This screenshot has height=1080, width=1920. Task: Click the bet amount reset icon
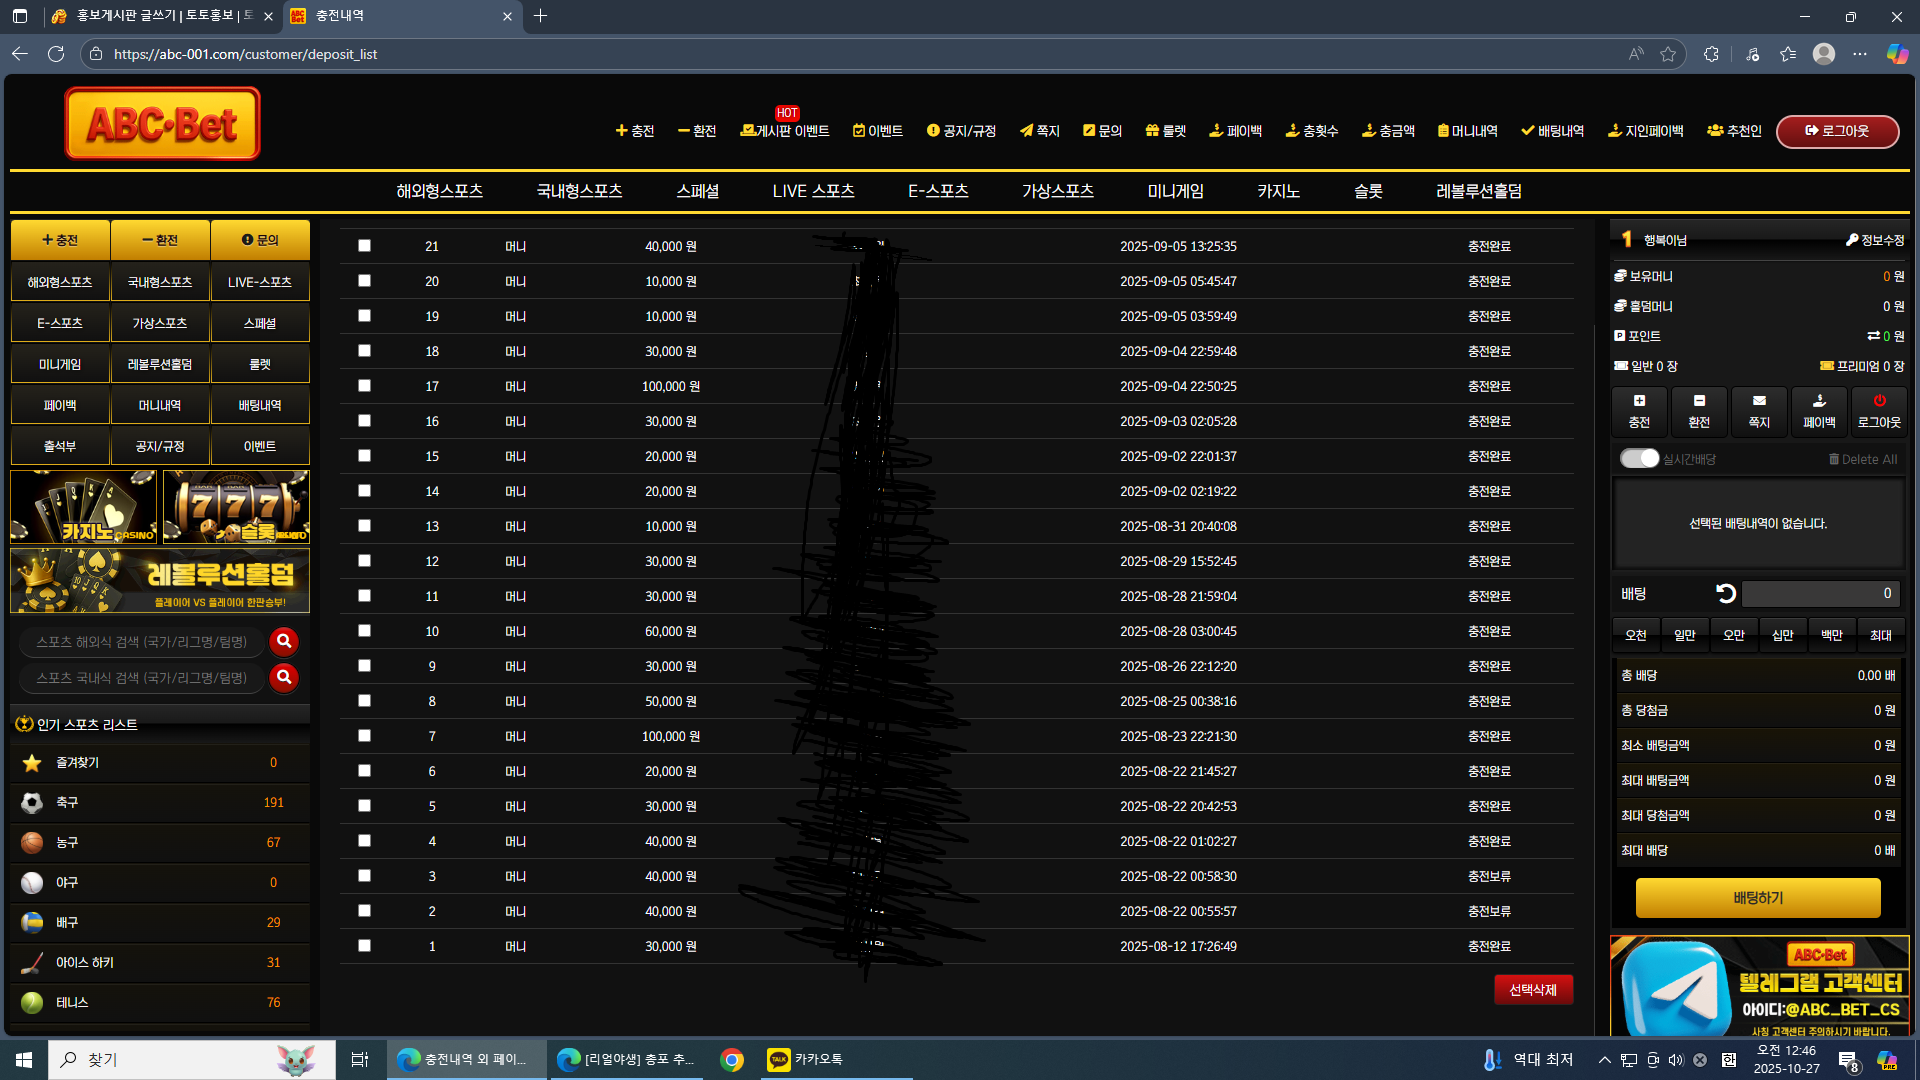coord(1726,594)
